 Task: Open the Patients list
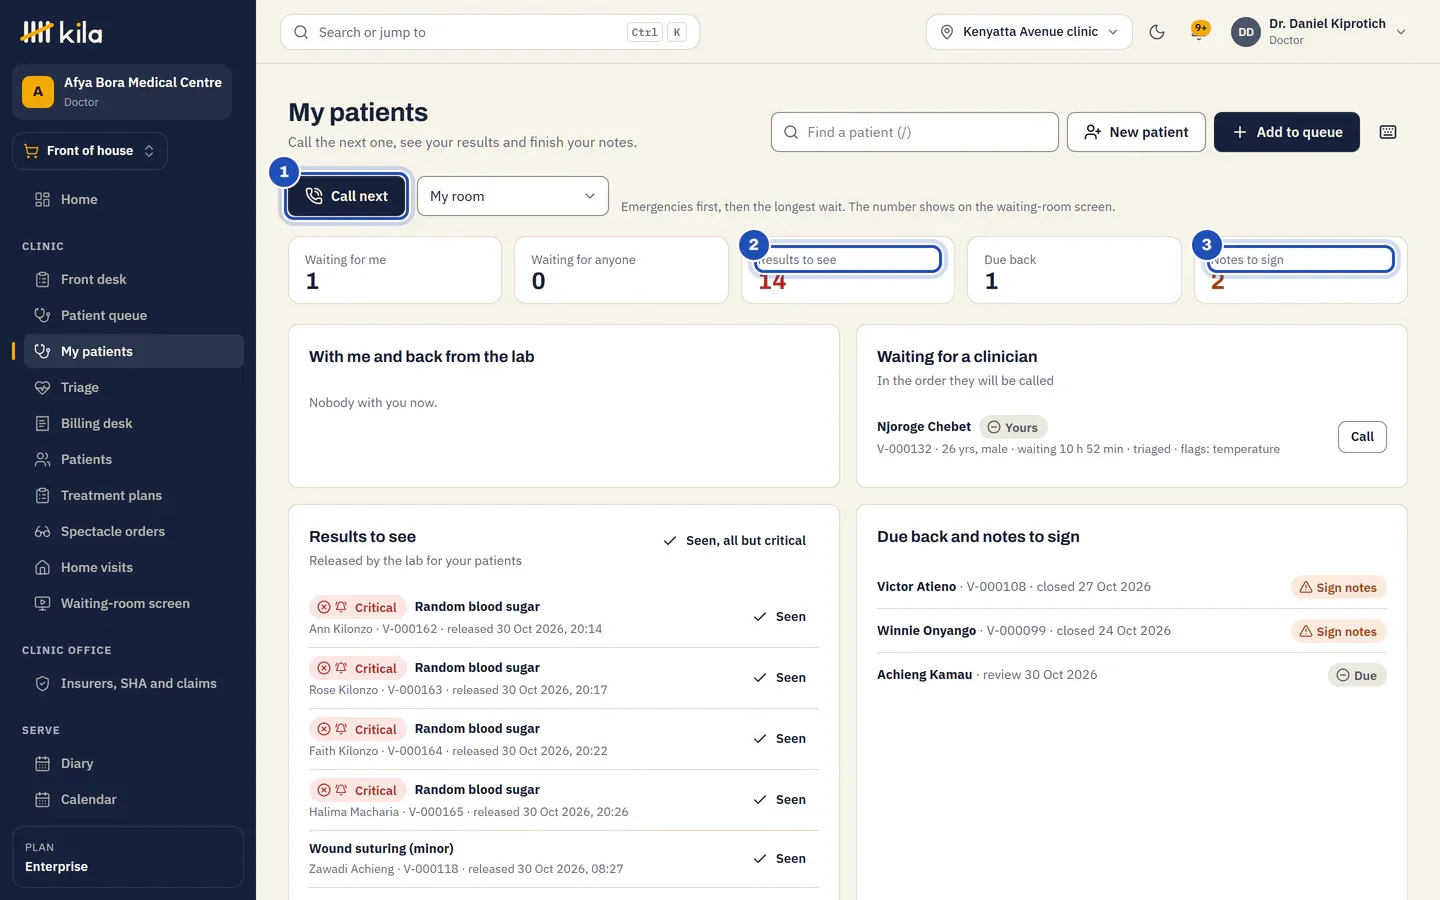point(132,459)
